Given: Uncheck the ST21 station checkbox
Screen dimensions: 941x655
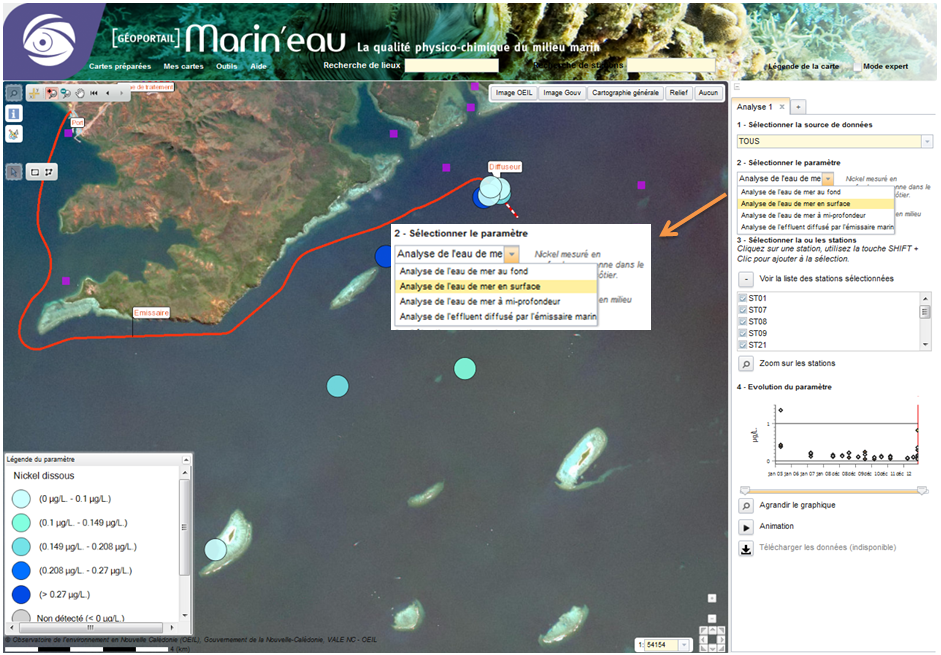Looking at the screenshot, I should tap(742, 344).
